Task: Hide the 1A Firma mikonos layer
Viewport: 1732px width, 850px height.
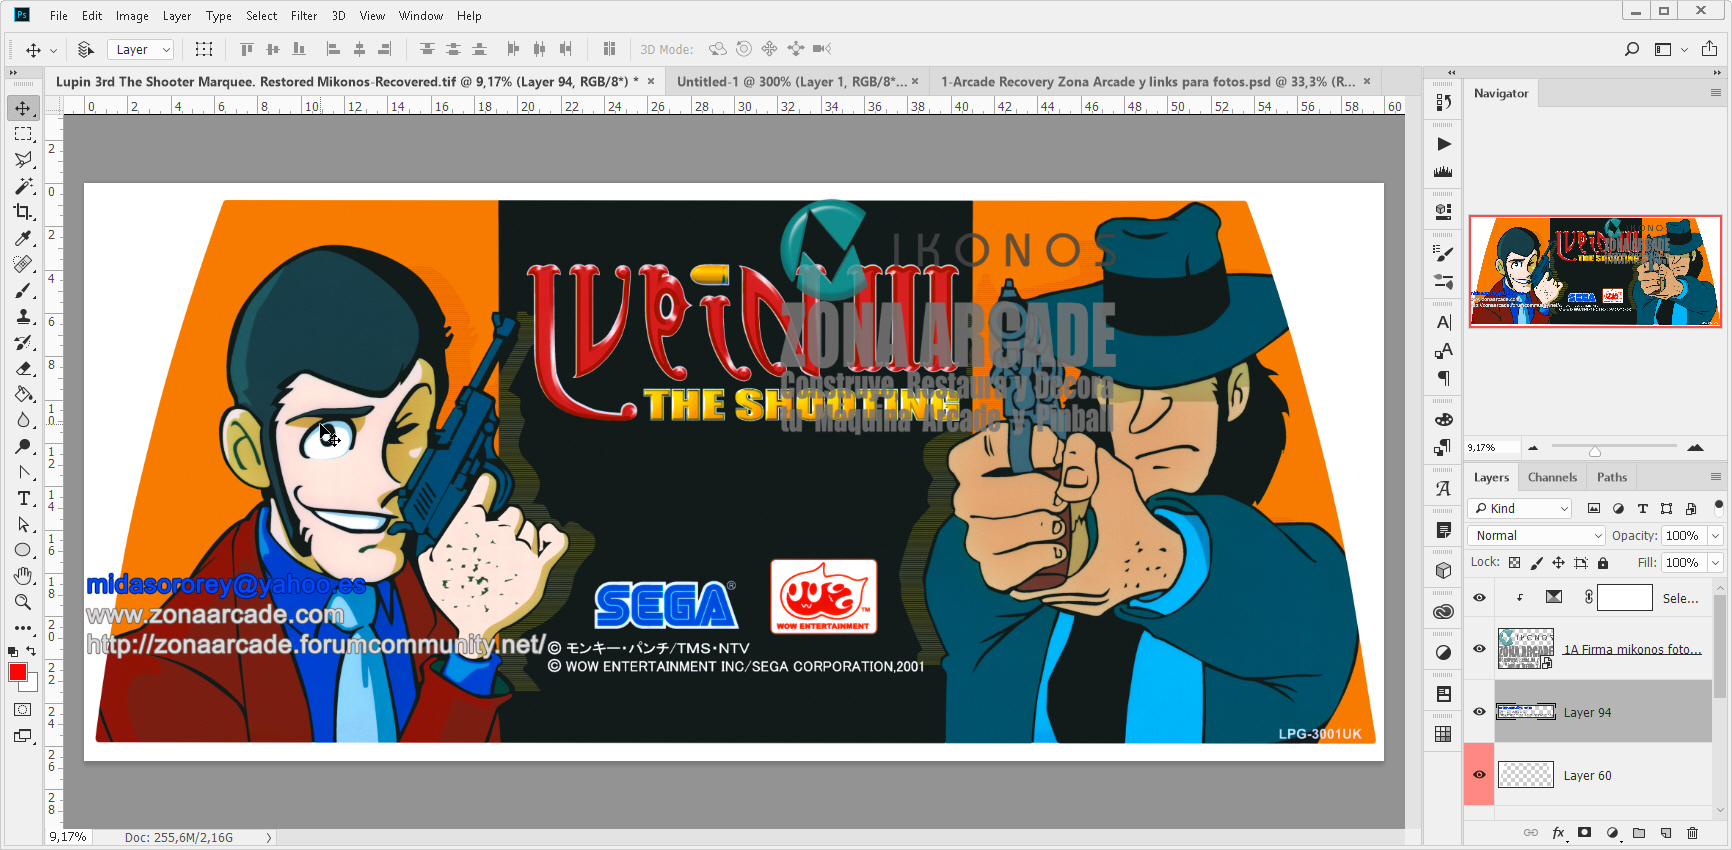Action: click(x=1479, y=649)
